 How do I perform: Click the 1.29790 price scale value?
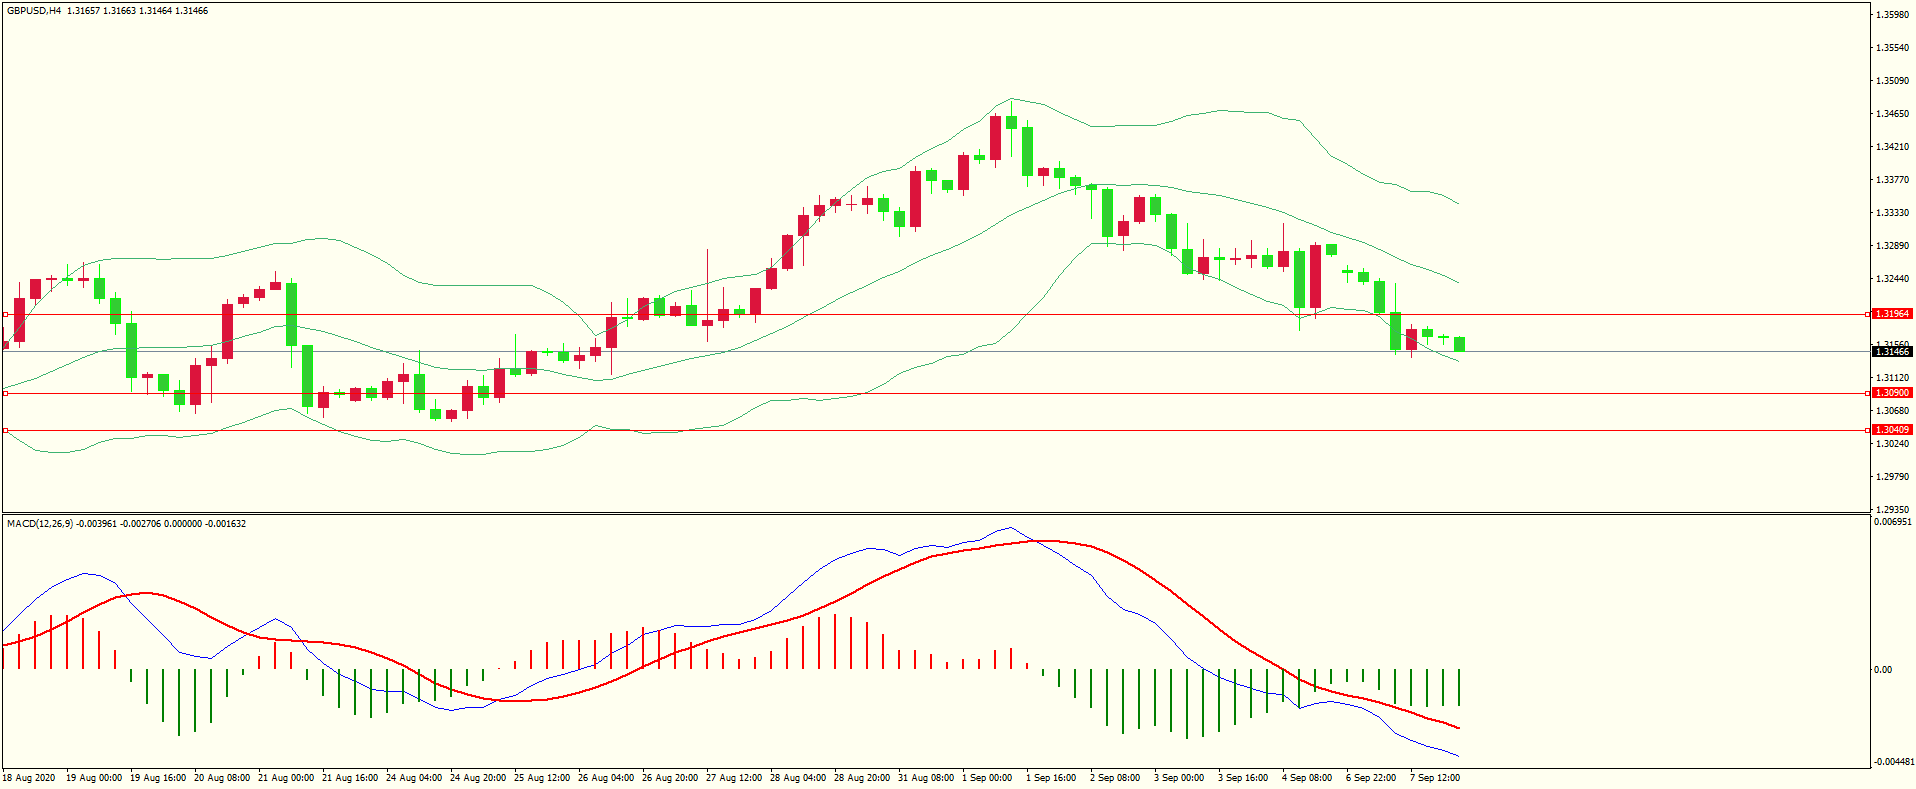click(x=1892, y=477)
